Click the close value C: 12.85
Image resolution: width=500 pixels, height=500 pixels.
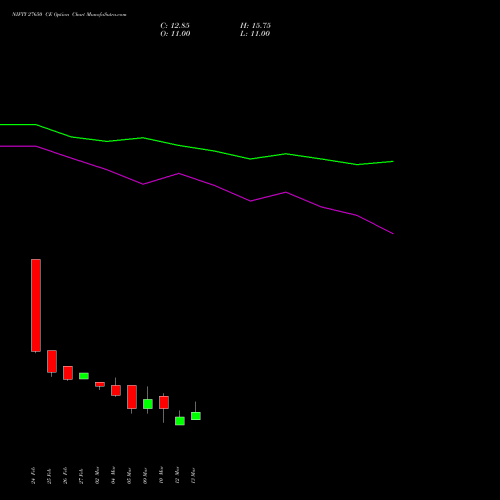(175, 26)
